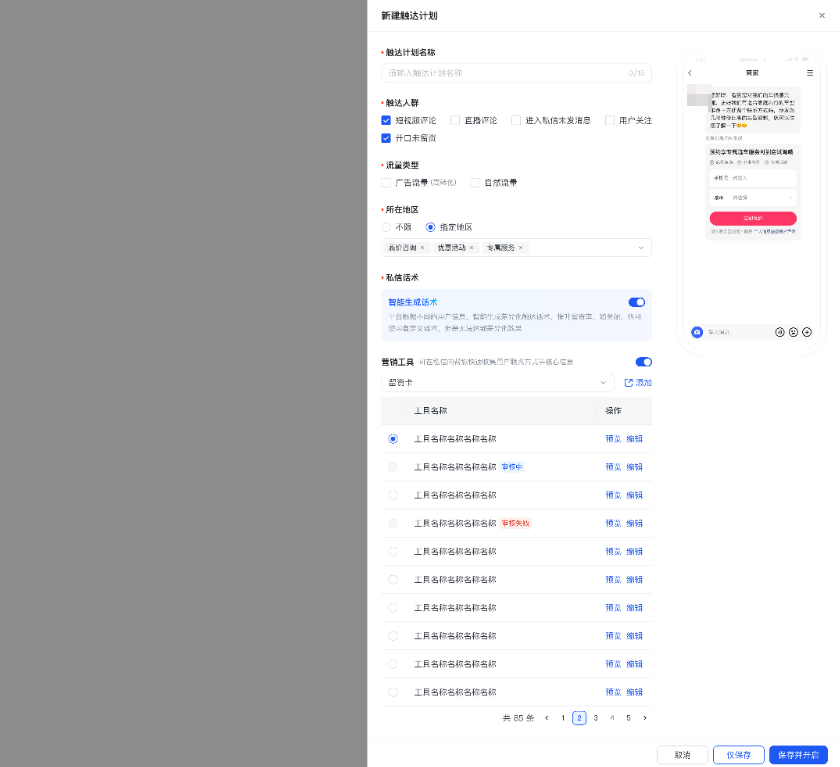Click the 保存并开启 button

[797, 755]
